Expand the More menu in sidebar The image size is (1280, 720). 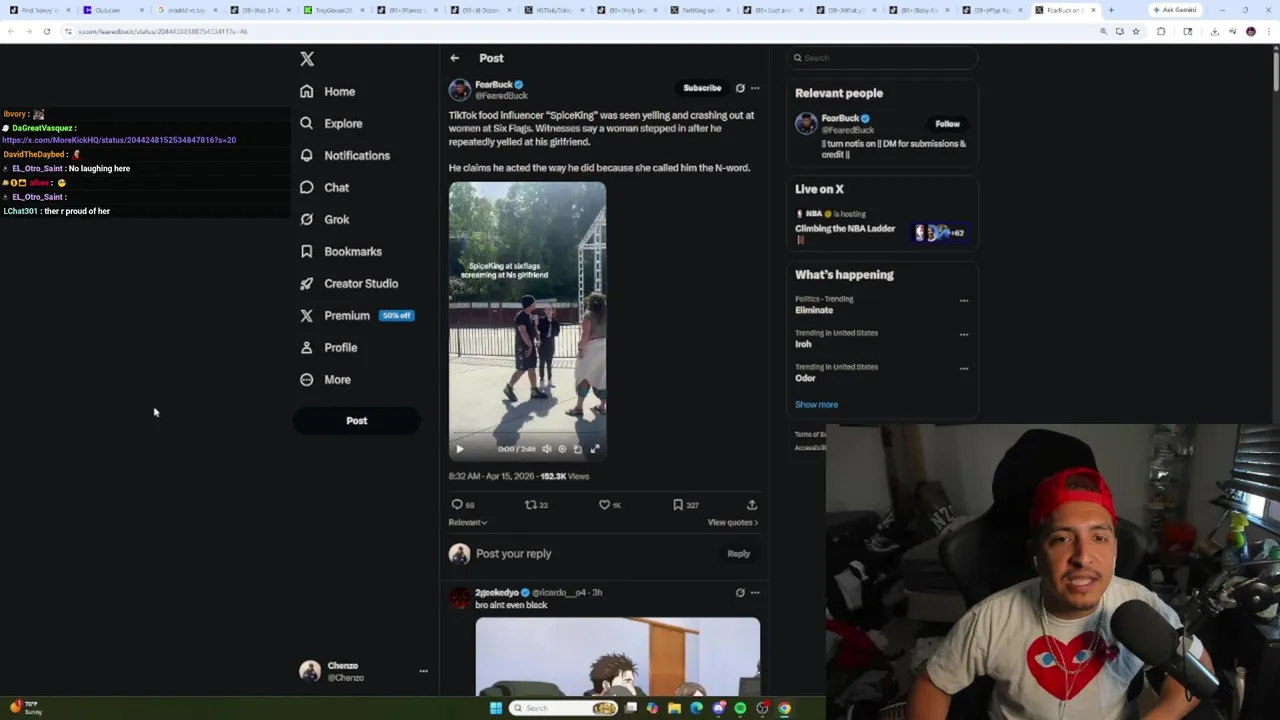tap(325, 379)
